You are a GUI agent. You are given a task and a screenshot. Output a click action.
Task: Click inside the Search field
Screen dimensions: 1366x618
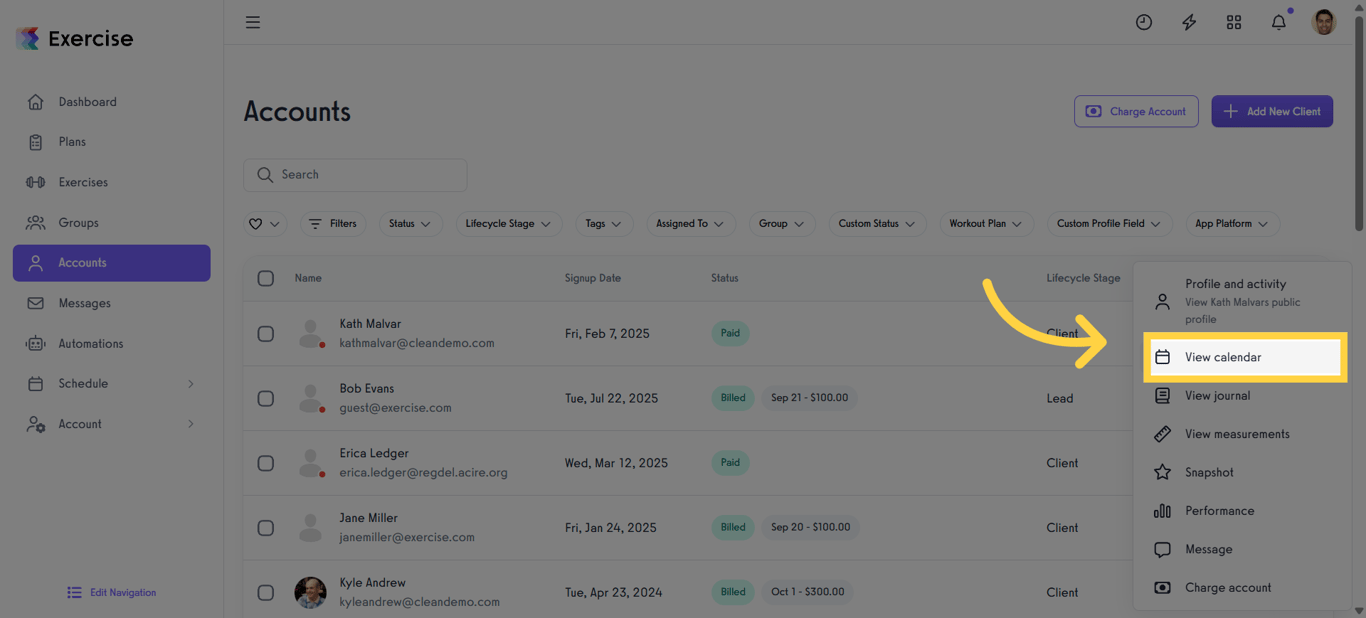[x=355, y=174]
